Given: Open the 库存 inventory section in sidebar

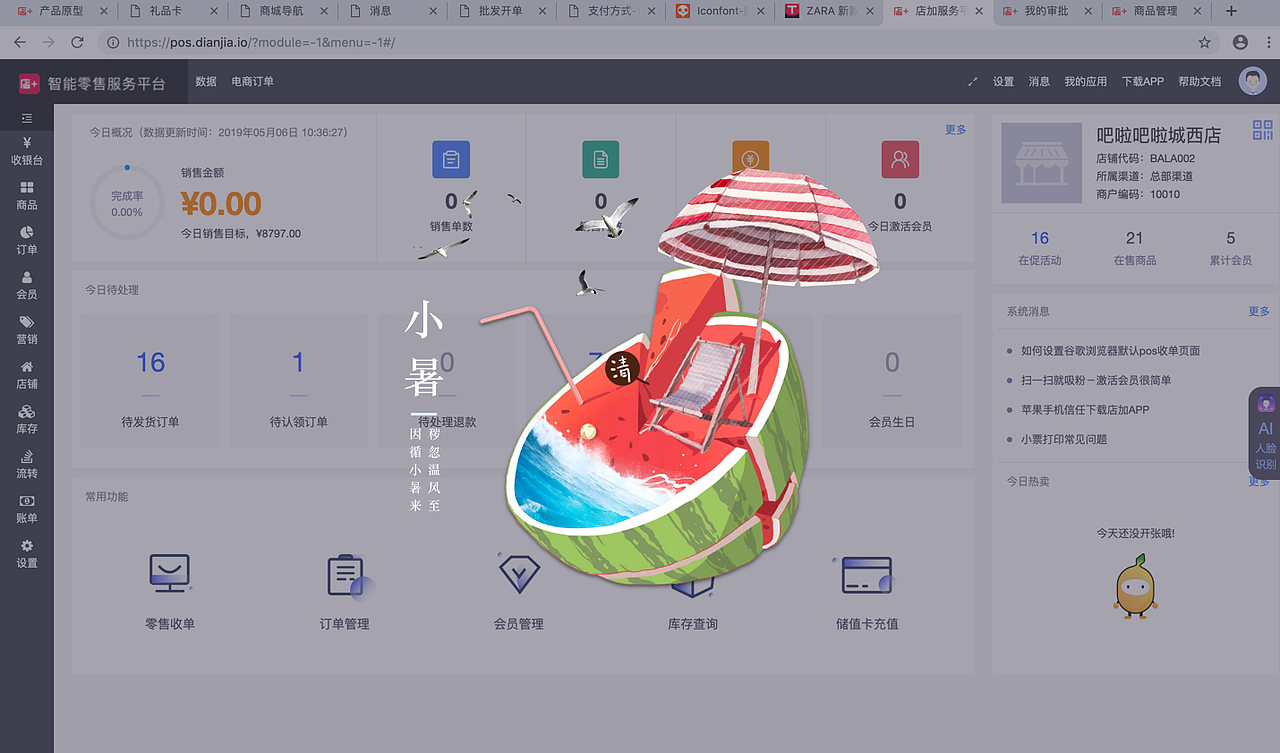Looking at the screenshot, I should click(27, 420).
